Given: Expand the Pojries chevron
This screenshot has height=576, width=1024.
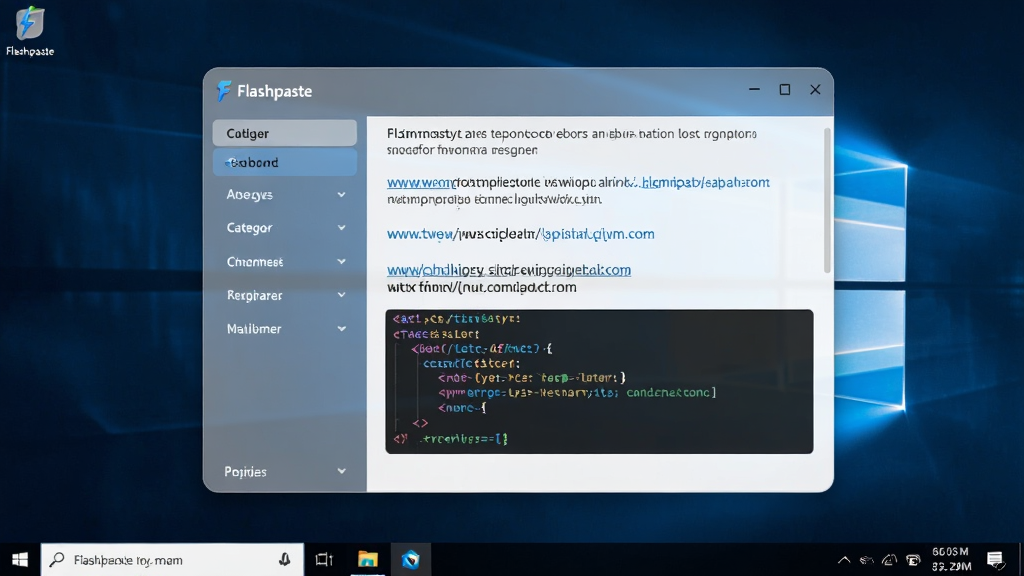Looking at the screenshot, I should pos(342,472).
